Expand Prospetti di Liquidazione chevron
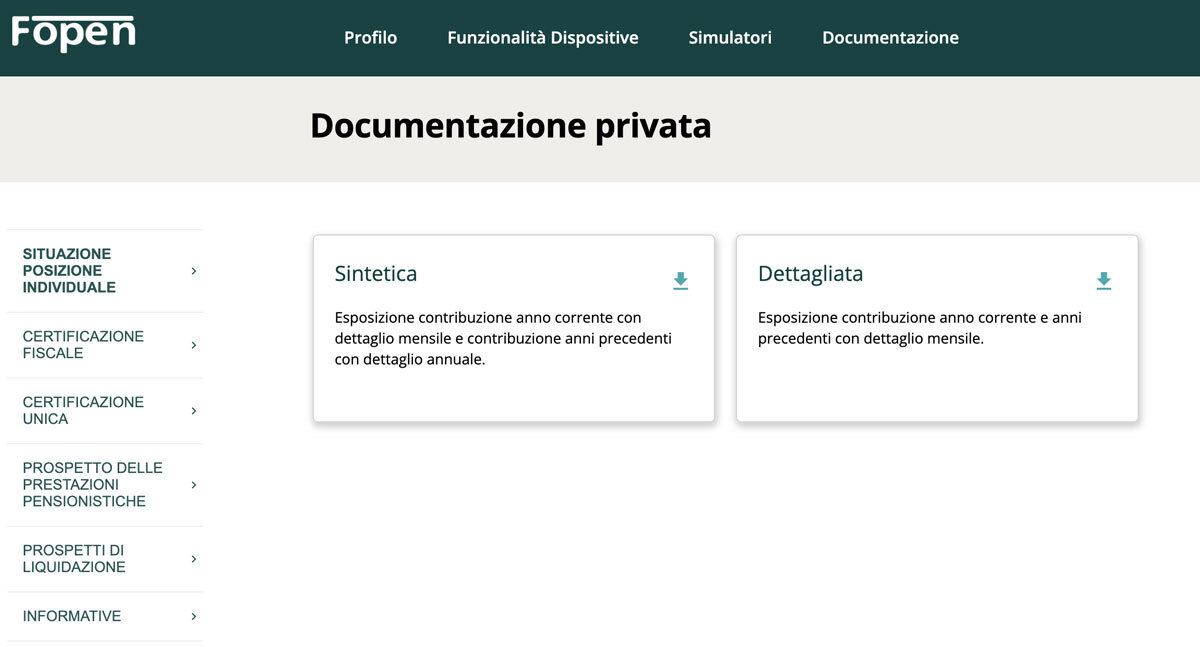 tap(194, 559)
